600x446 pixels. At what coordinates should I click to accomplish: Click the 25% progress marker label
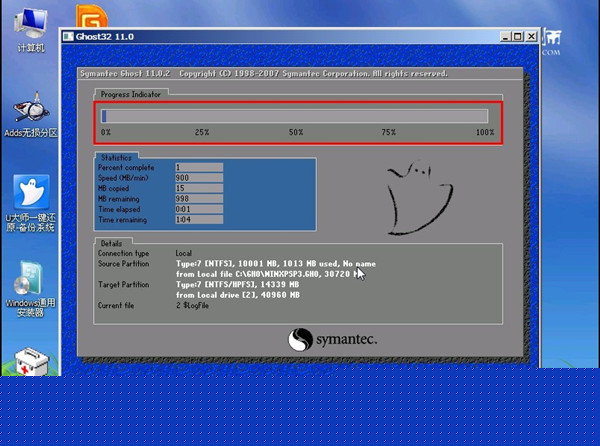(x=202, y=132)
